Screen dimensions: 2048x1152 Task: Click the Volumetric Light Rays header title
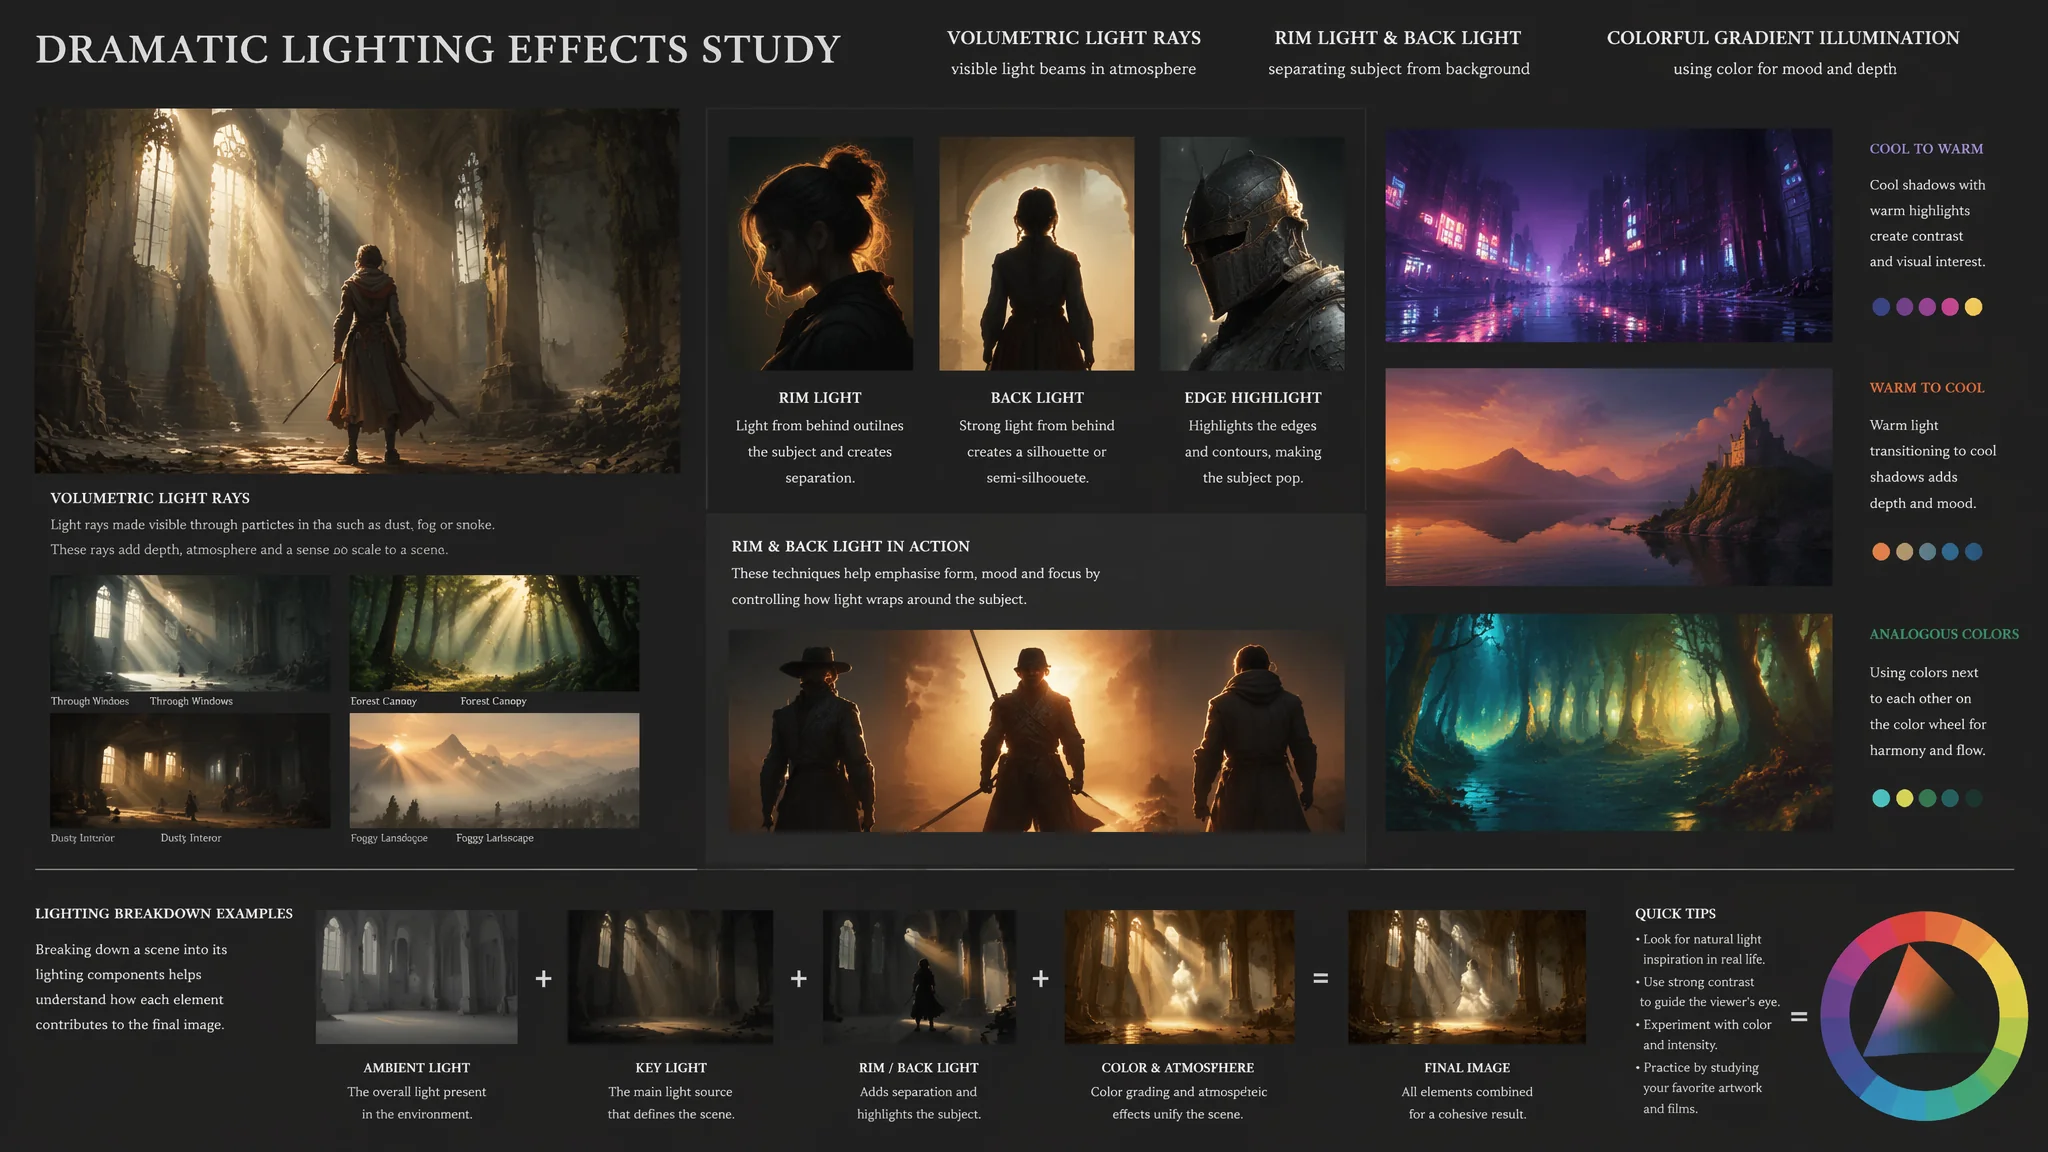click(x=1074, y=38)
